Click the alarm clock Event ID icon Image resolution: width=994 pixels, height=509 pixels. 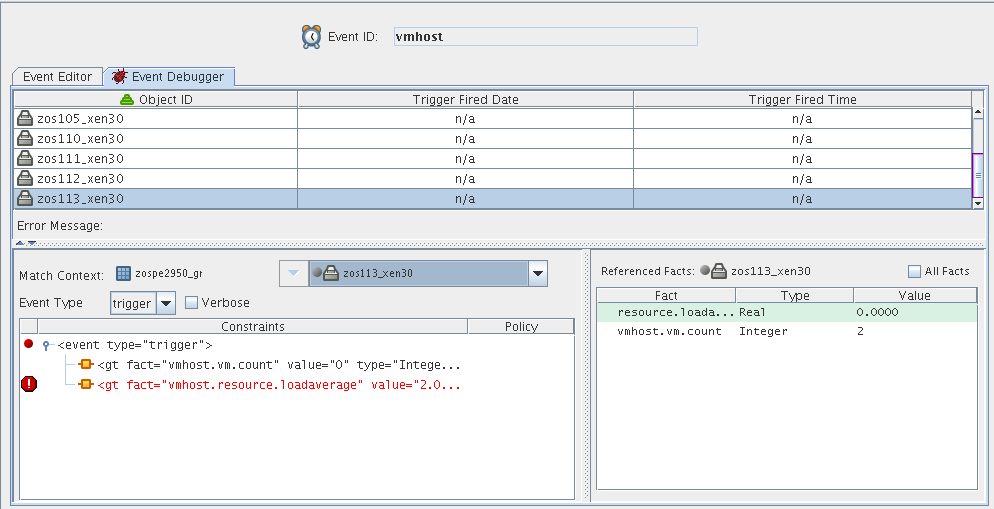312,37
